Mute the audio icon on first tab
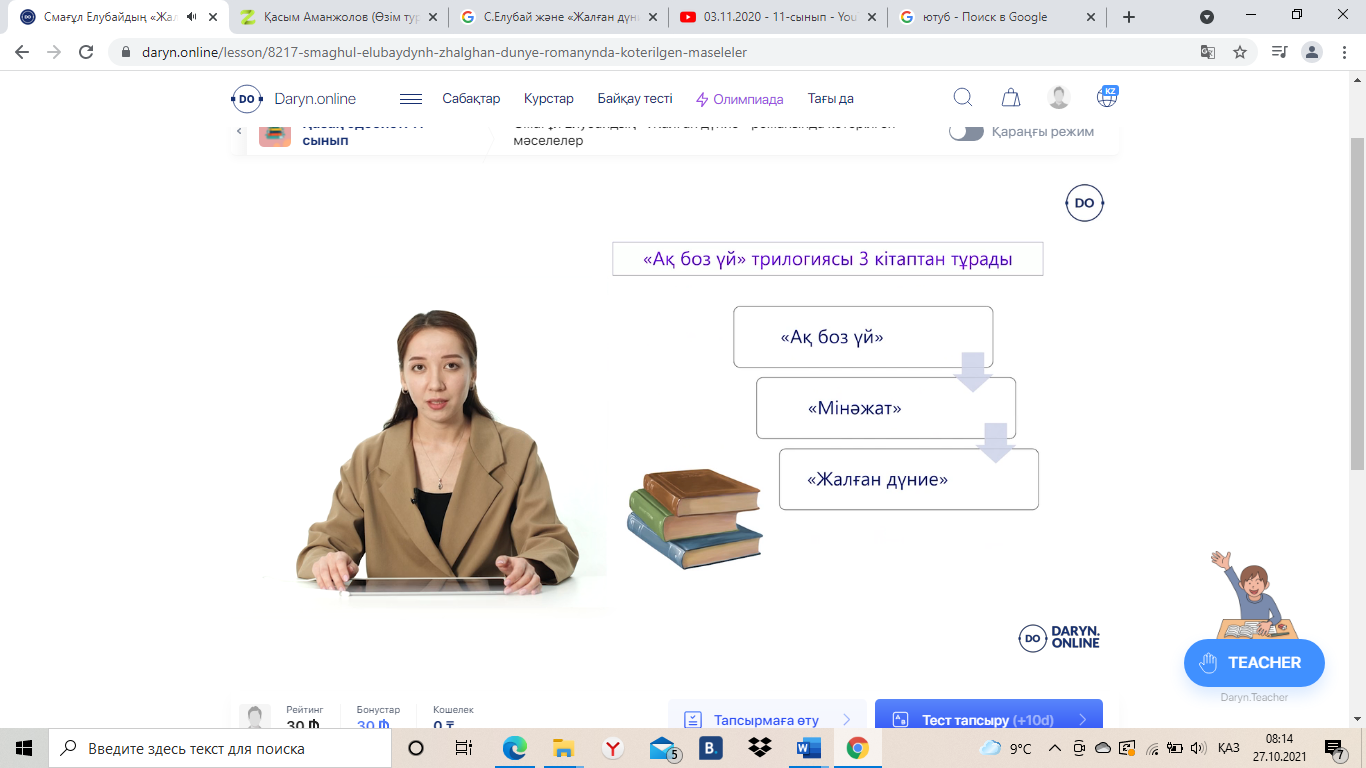The width and height of the screenshot is (1366, 768). [192, 17]
